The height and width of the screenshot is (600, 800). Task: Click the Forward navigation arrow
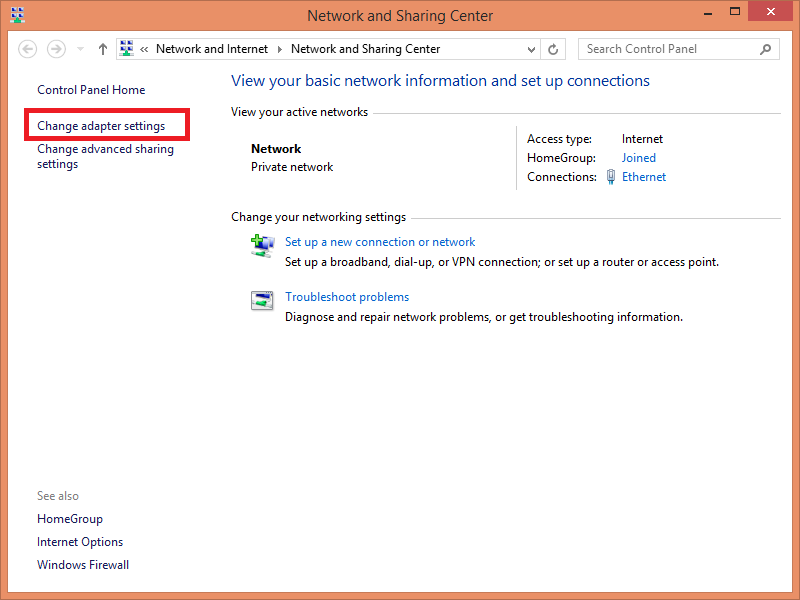coord(56,49)
